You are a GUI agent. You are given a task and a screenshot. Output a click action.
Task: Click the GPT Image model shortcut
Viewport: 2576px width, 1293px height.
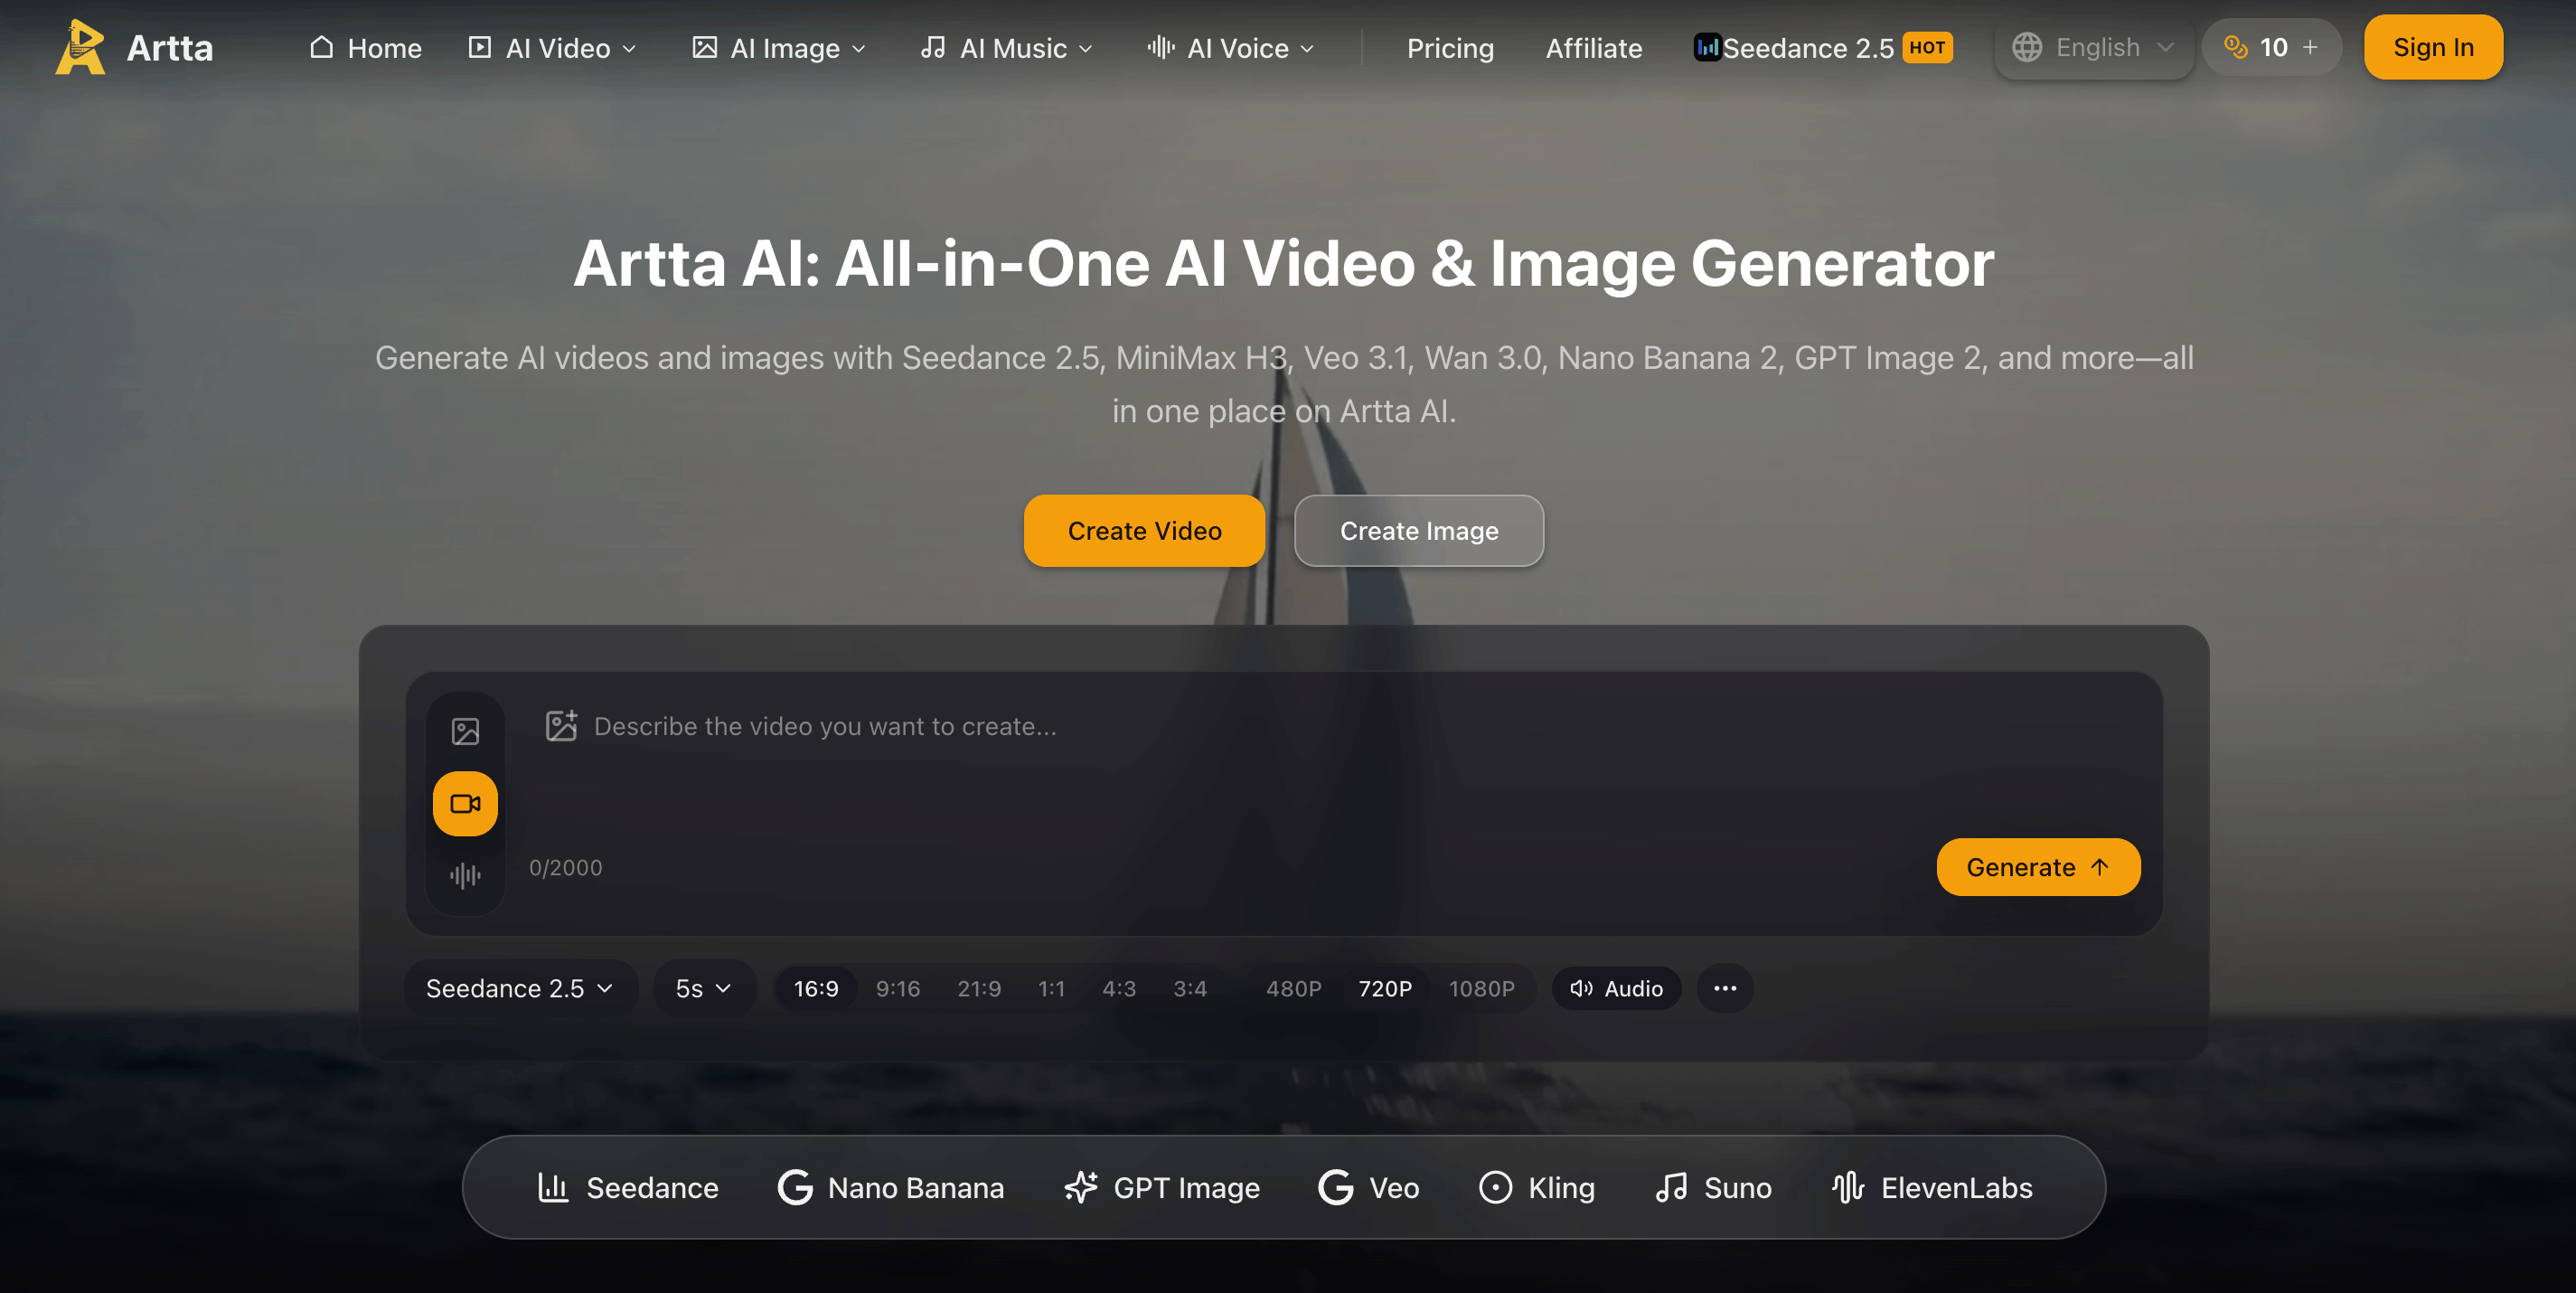pyautogui.click(x=1162, y=1187)
